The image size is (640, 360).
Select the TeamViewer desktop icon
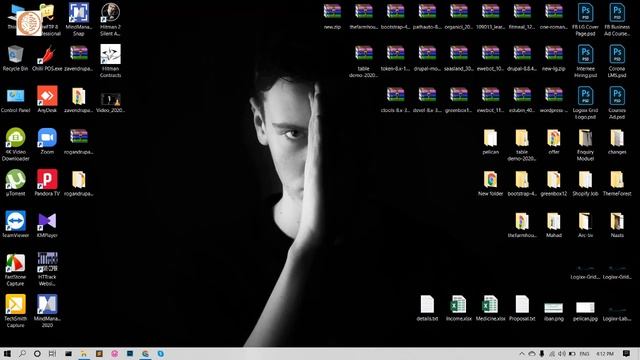pyautogui.click(x=16, y=224)
